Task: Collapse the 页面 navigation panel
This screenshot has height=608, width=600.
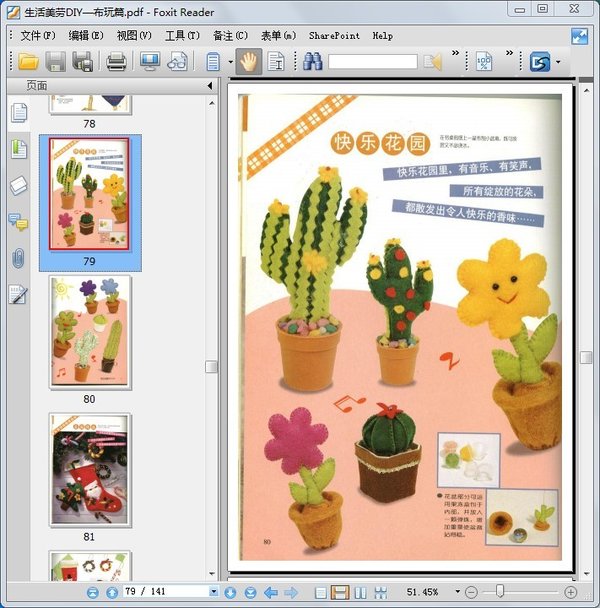Action: pyautogui.click(x=210, y=86)
